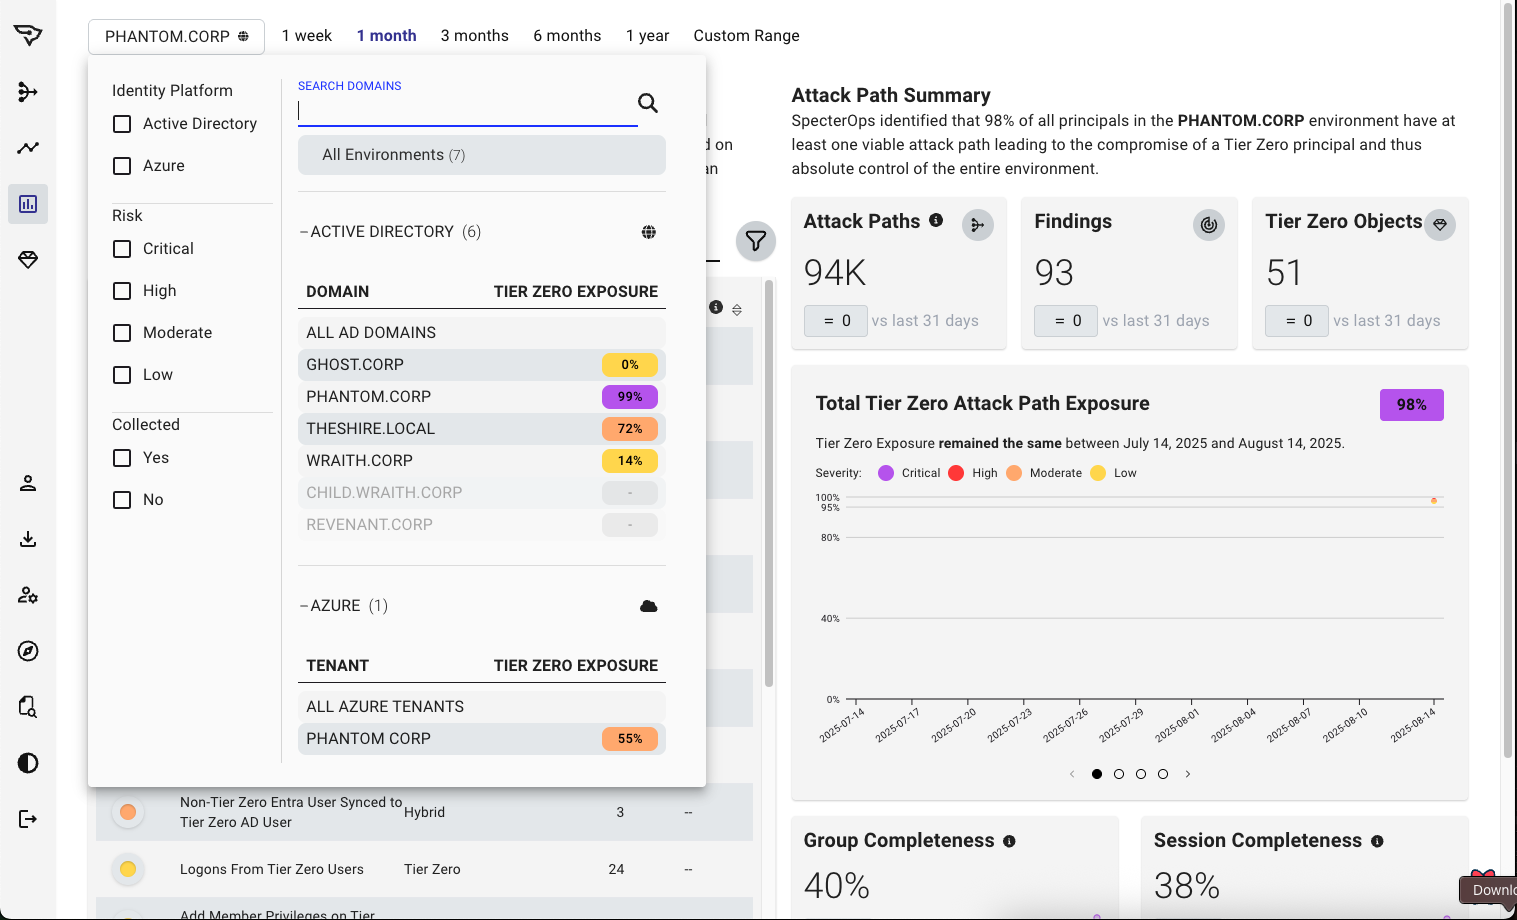1517x920 pixels.
Task: Click the globe icon beside Active Directory header
Action: coord(649,232)
